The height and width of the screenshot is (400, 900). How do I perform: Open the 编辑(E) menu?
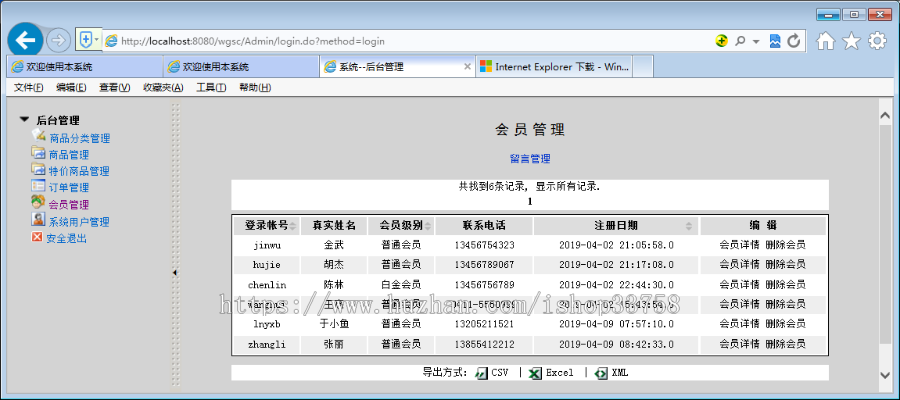[71, 87]
